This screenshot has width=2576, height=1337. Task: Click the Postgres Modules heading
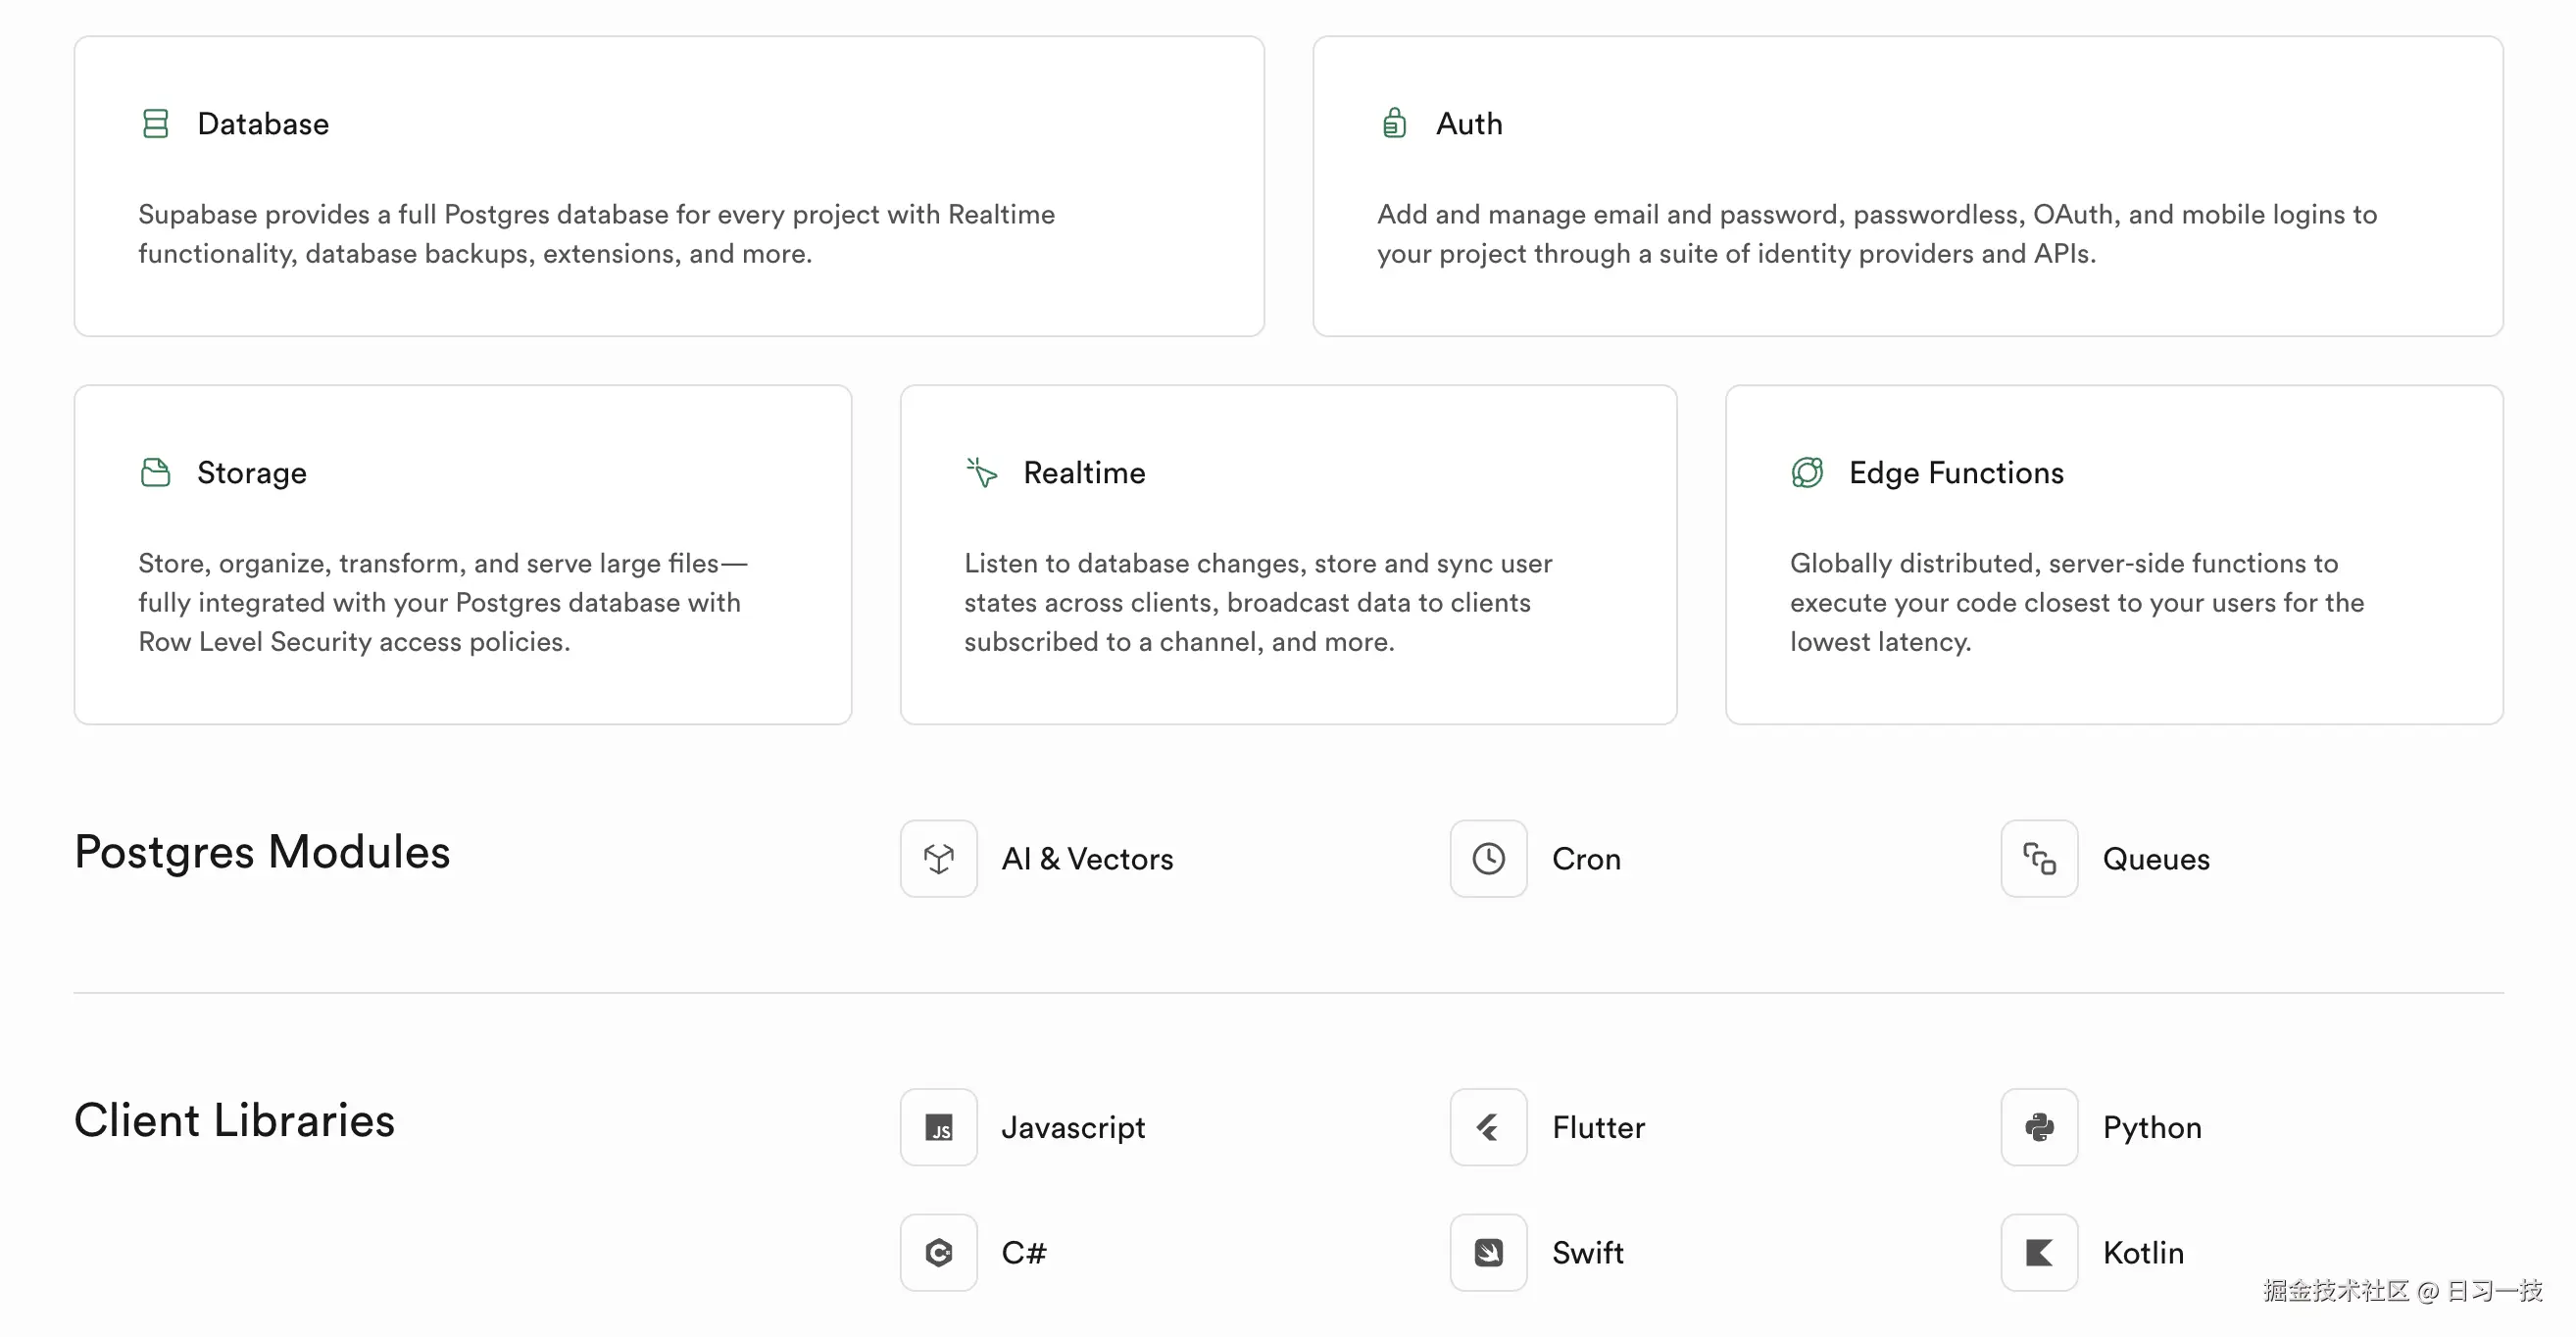click(x=262, y=853)
